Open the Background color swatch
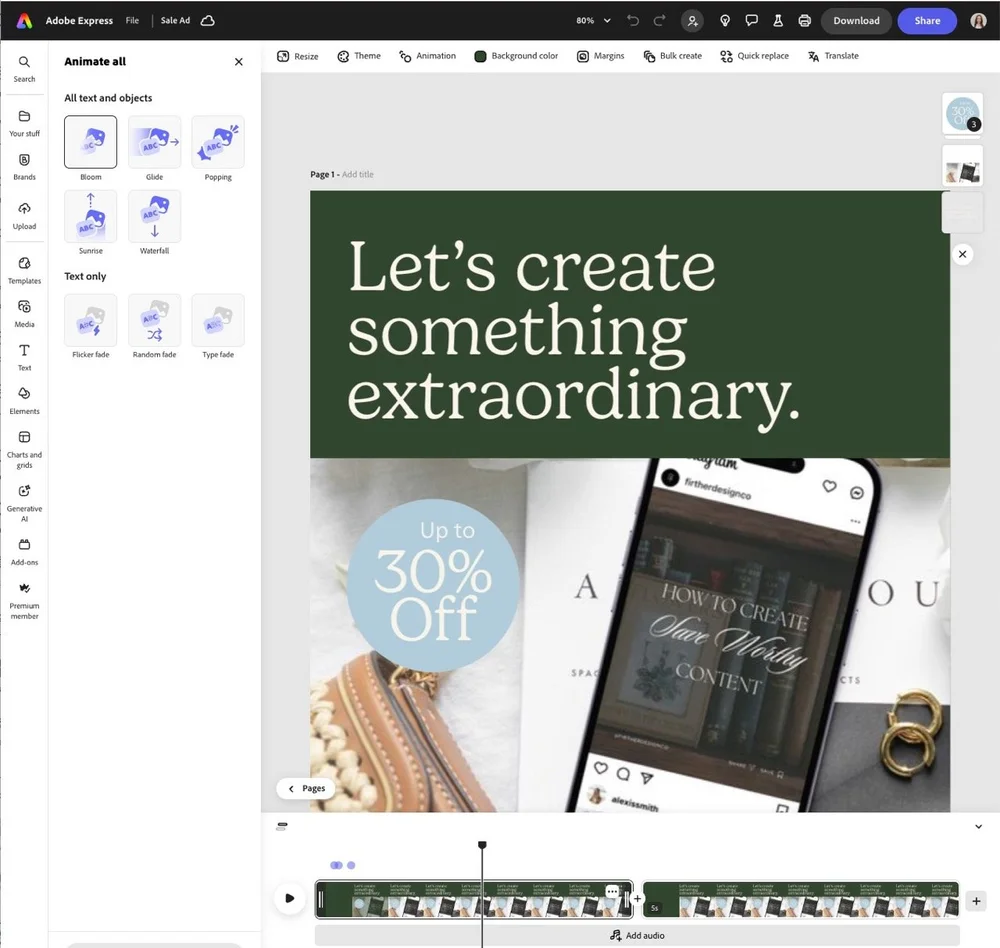 point(480,56)
